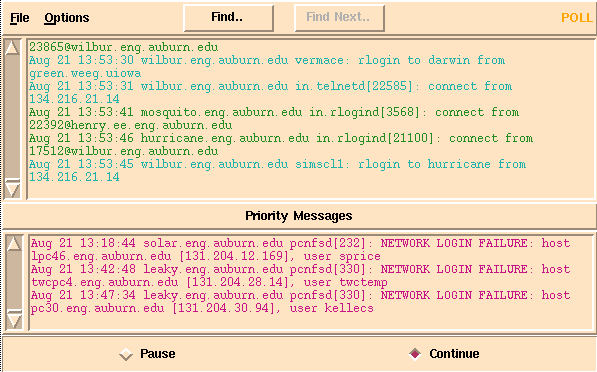Click the Priority Messages scrollbar track
597x372 pixels.
pos(14,282)
